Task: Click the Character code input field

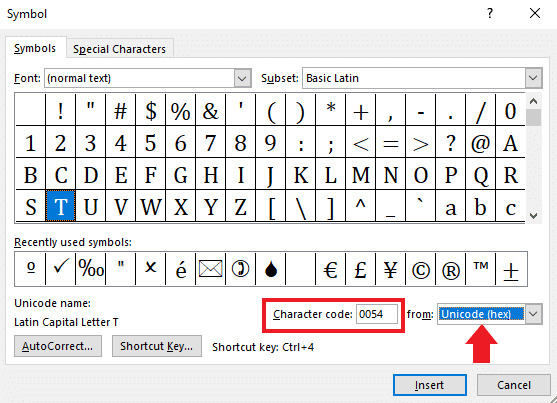Action: coord(377,314)
